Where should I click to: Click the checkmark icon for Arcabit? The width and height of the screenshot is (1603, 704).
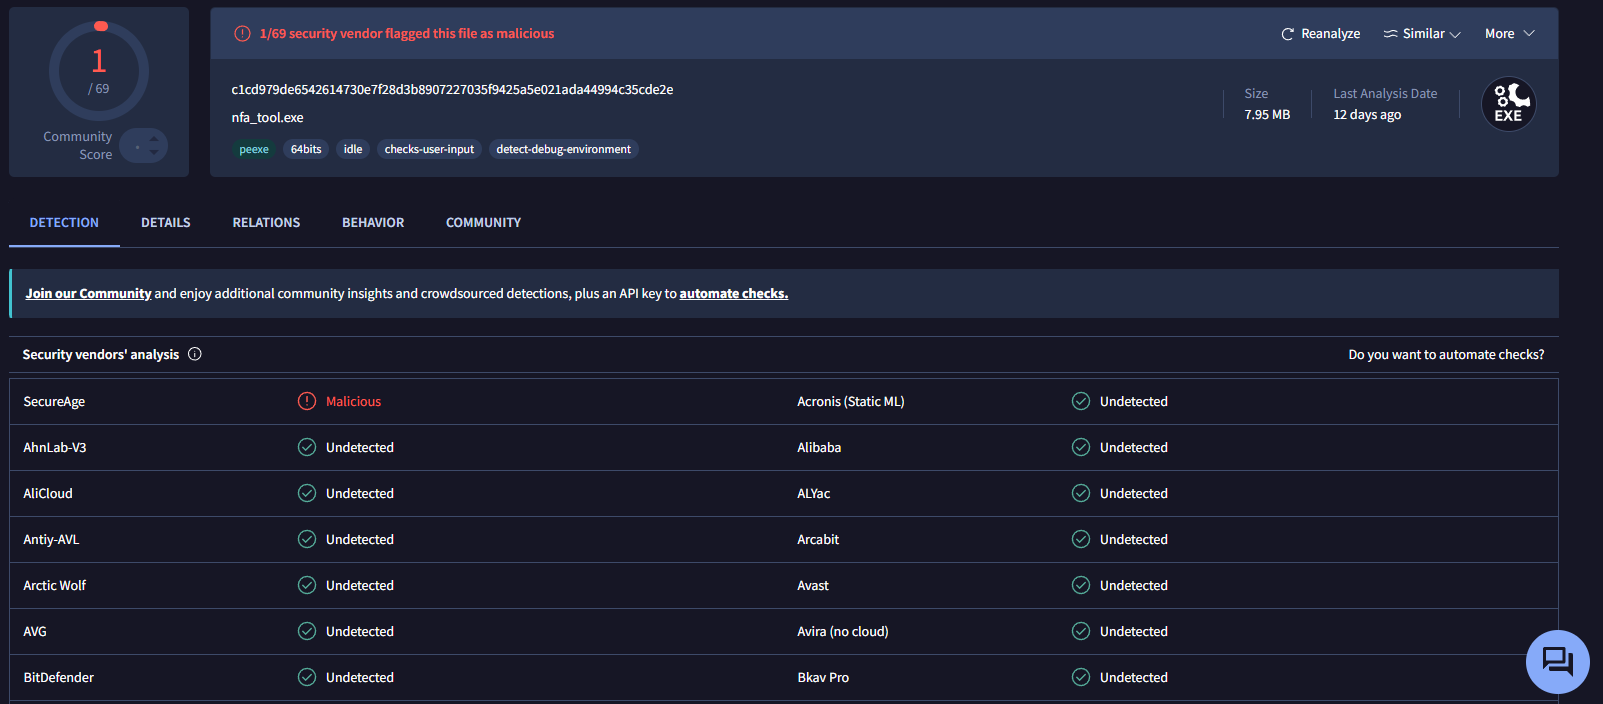coord(1081,539)
